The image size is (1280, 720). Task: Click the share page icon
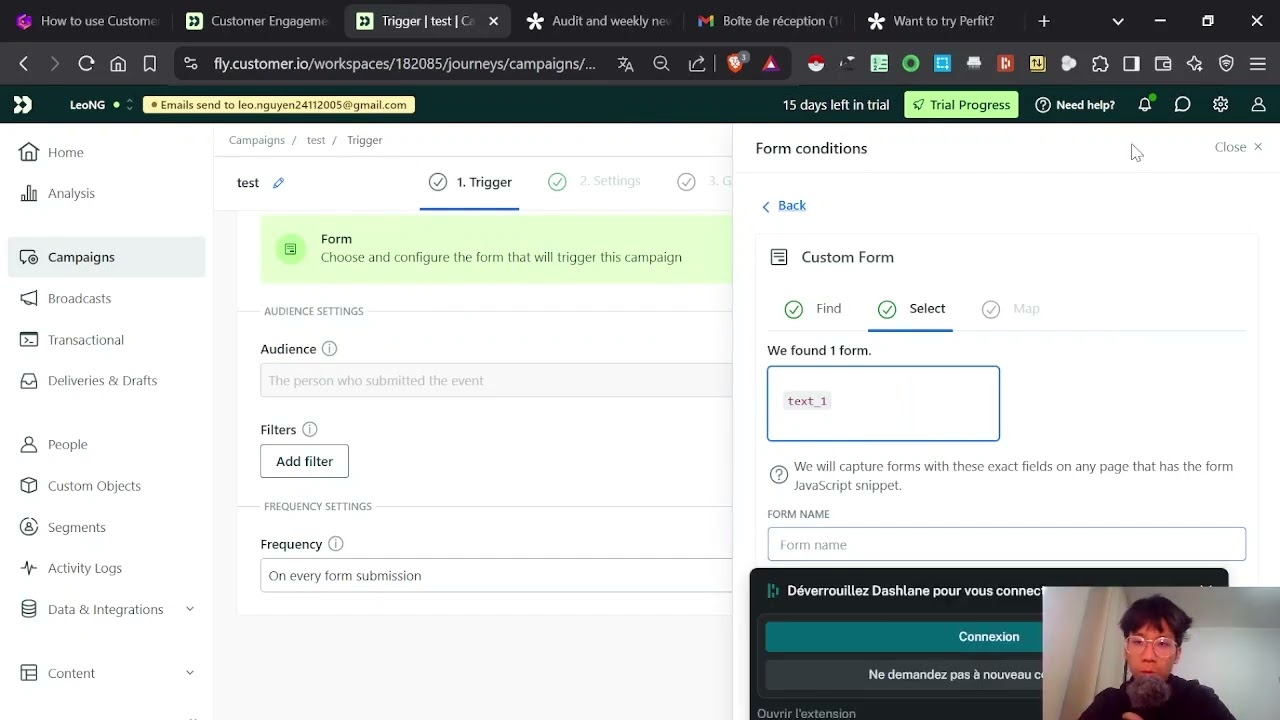pyautogui.click(x=697, y=64)
